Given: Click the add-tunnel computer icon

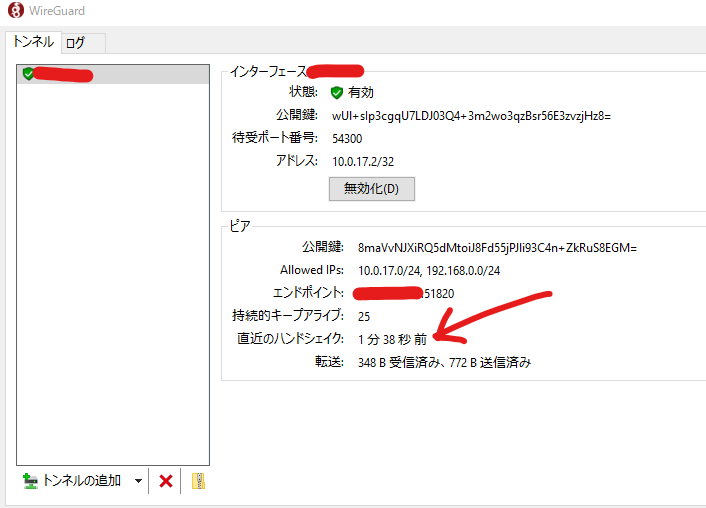Looking at the screenshot, I should (x=30, y=481).
